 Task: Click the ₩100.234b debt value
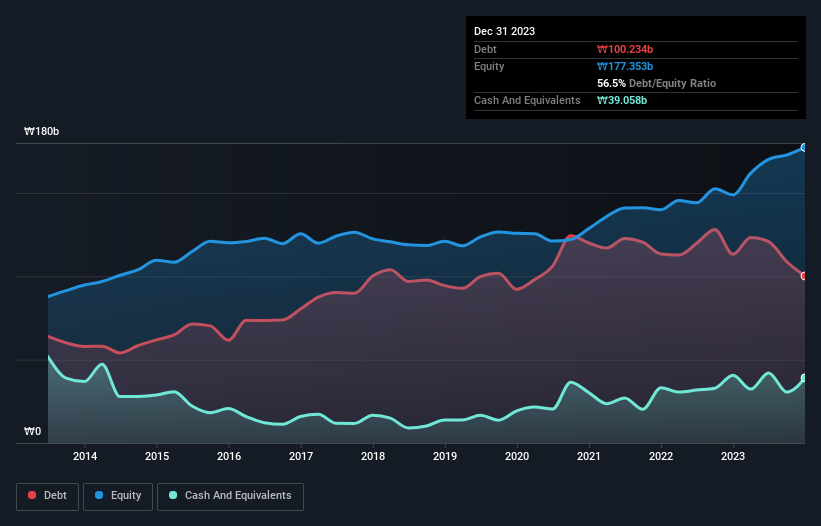tap(625, 49)
